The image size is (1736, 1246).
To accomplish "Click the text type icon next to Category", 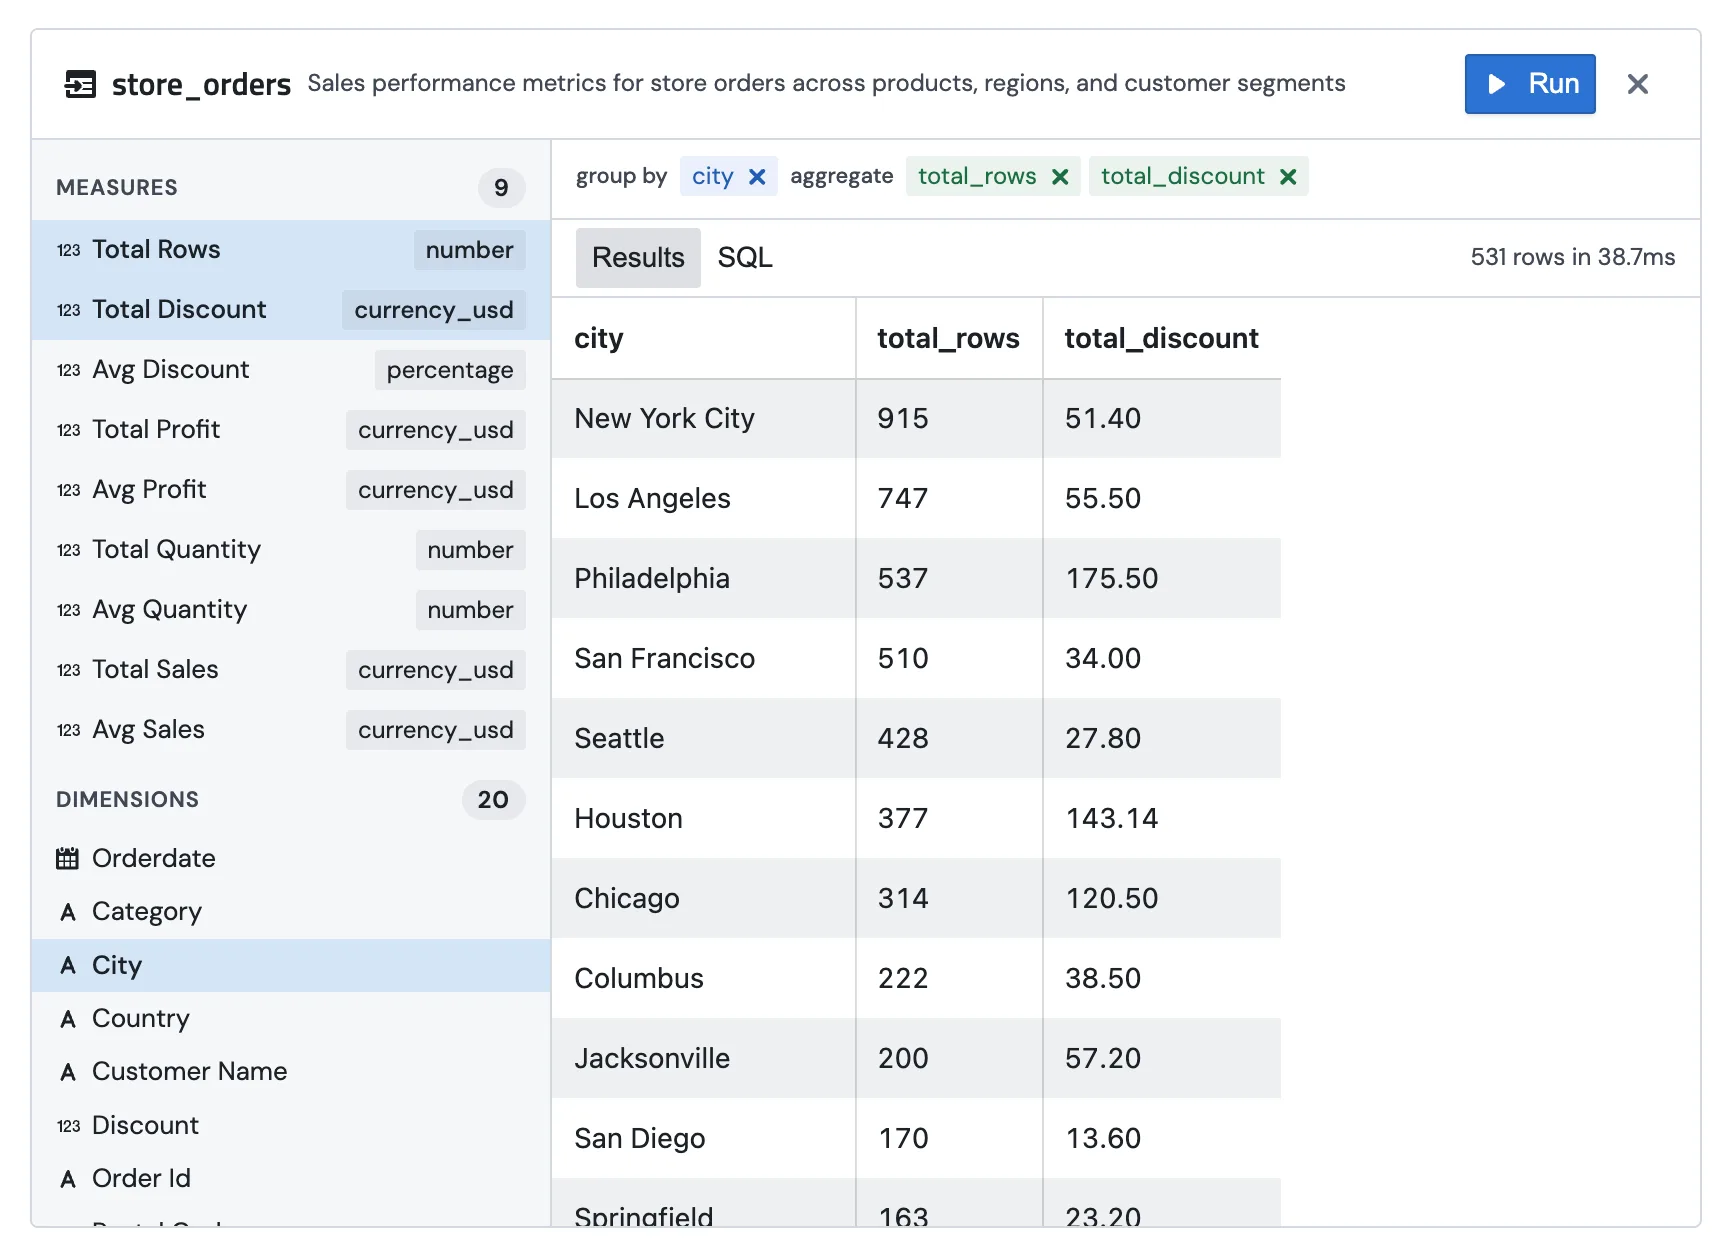I will [x=68, y=912].
